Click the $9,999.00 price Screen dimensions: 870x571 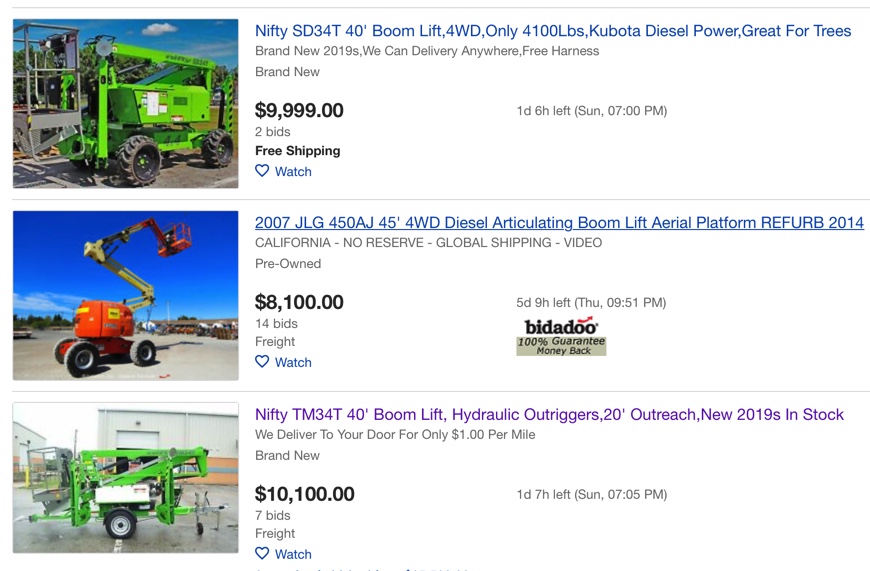[299, 110]
